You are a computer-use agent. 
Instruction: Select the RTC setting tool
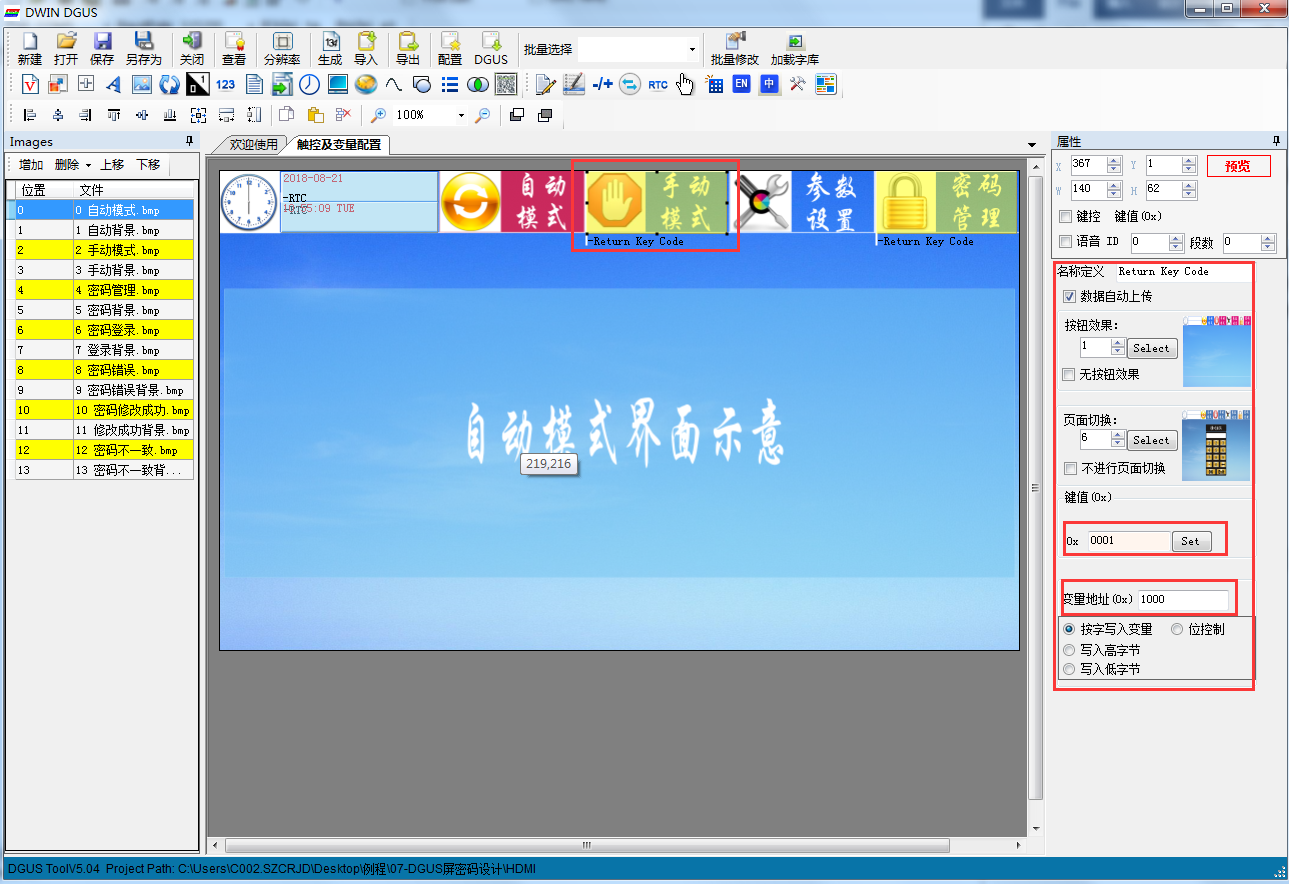[658, 84]
